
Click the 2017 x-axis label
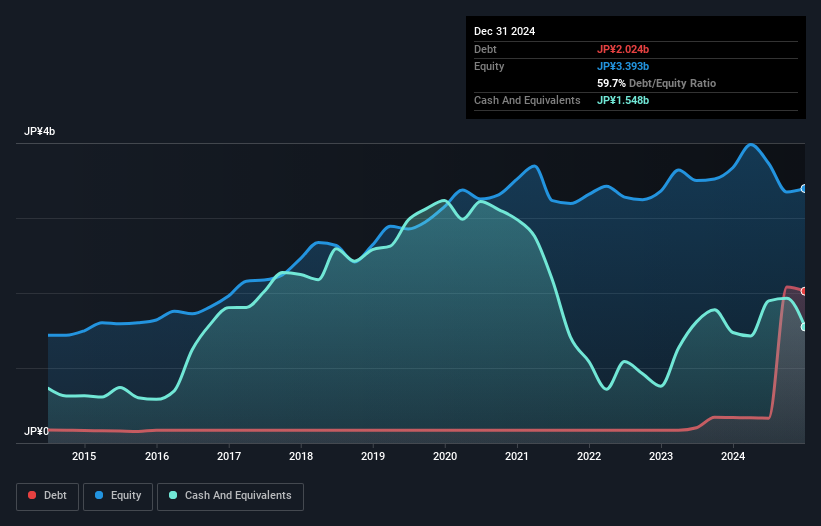tap(229, 456)
